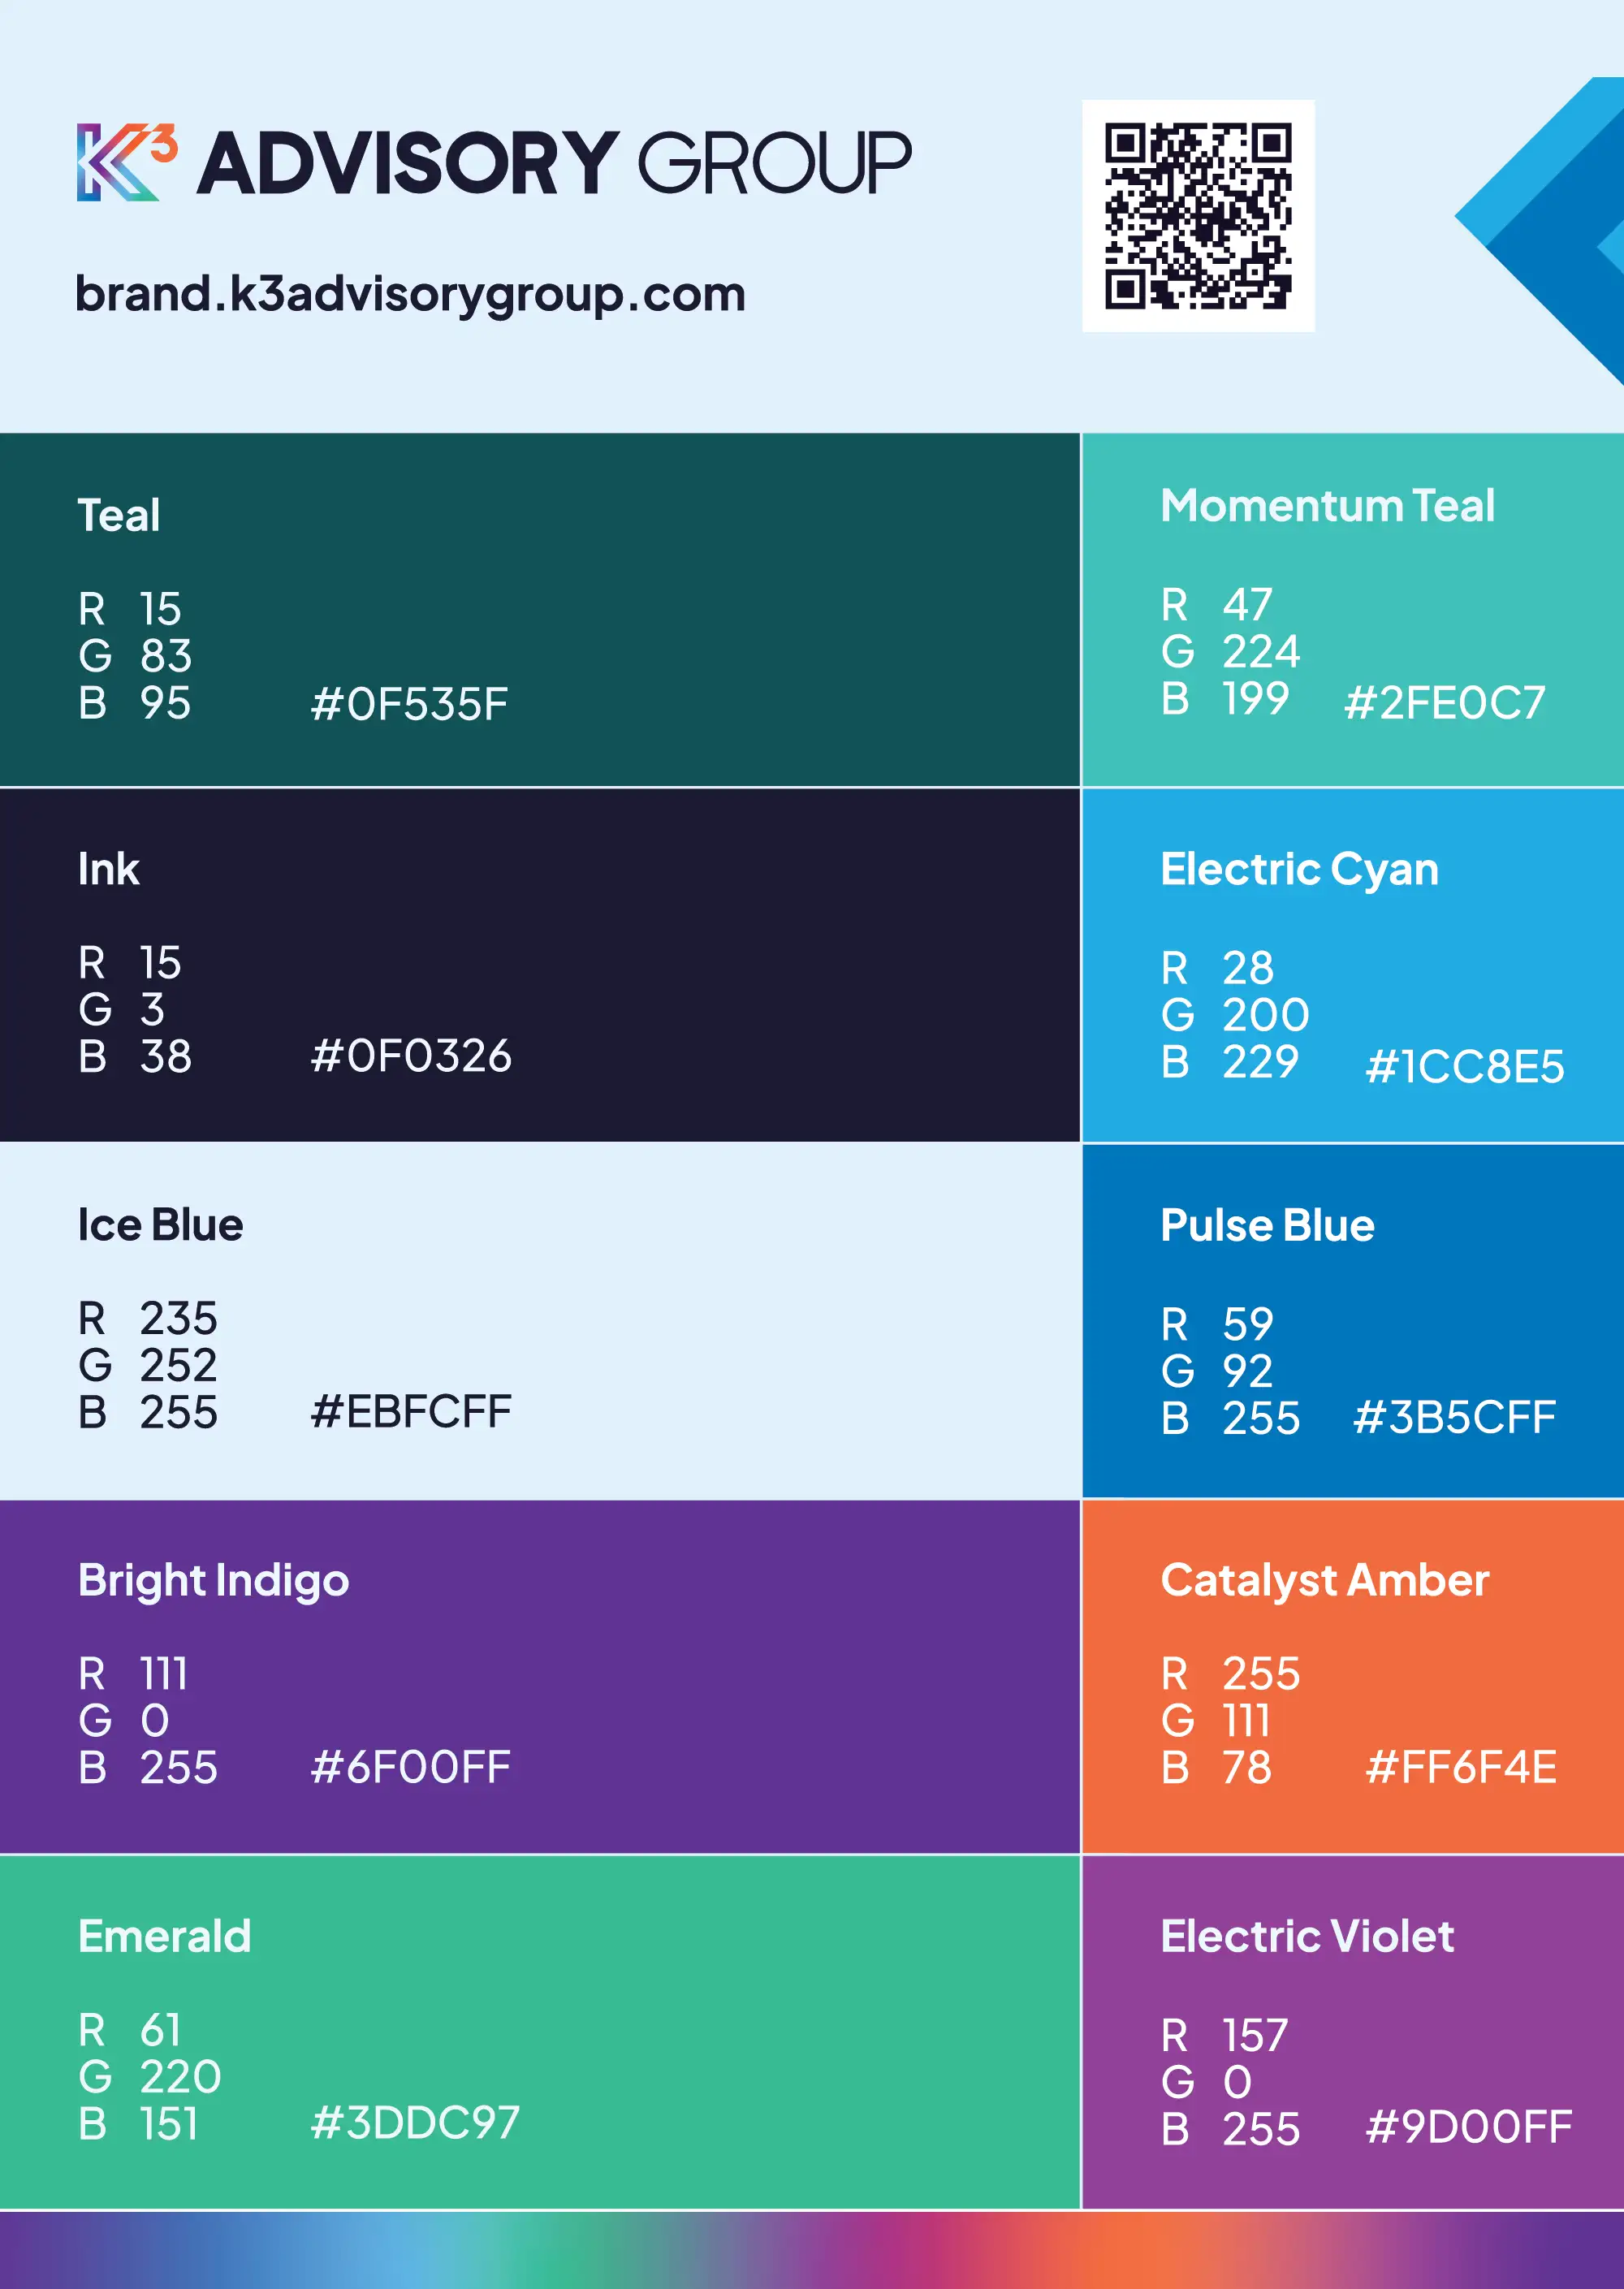The width and height of the screenshot is (1624, 2289).
Task: Click the #9D00FF hex code
Action: (x=1469, y=2127)
